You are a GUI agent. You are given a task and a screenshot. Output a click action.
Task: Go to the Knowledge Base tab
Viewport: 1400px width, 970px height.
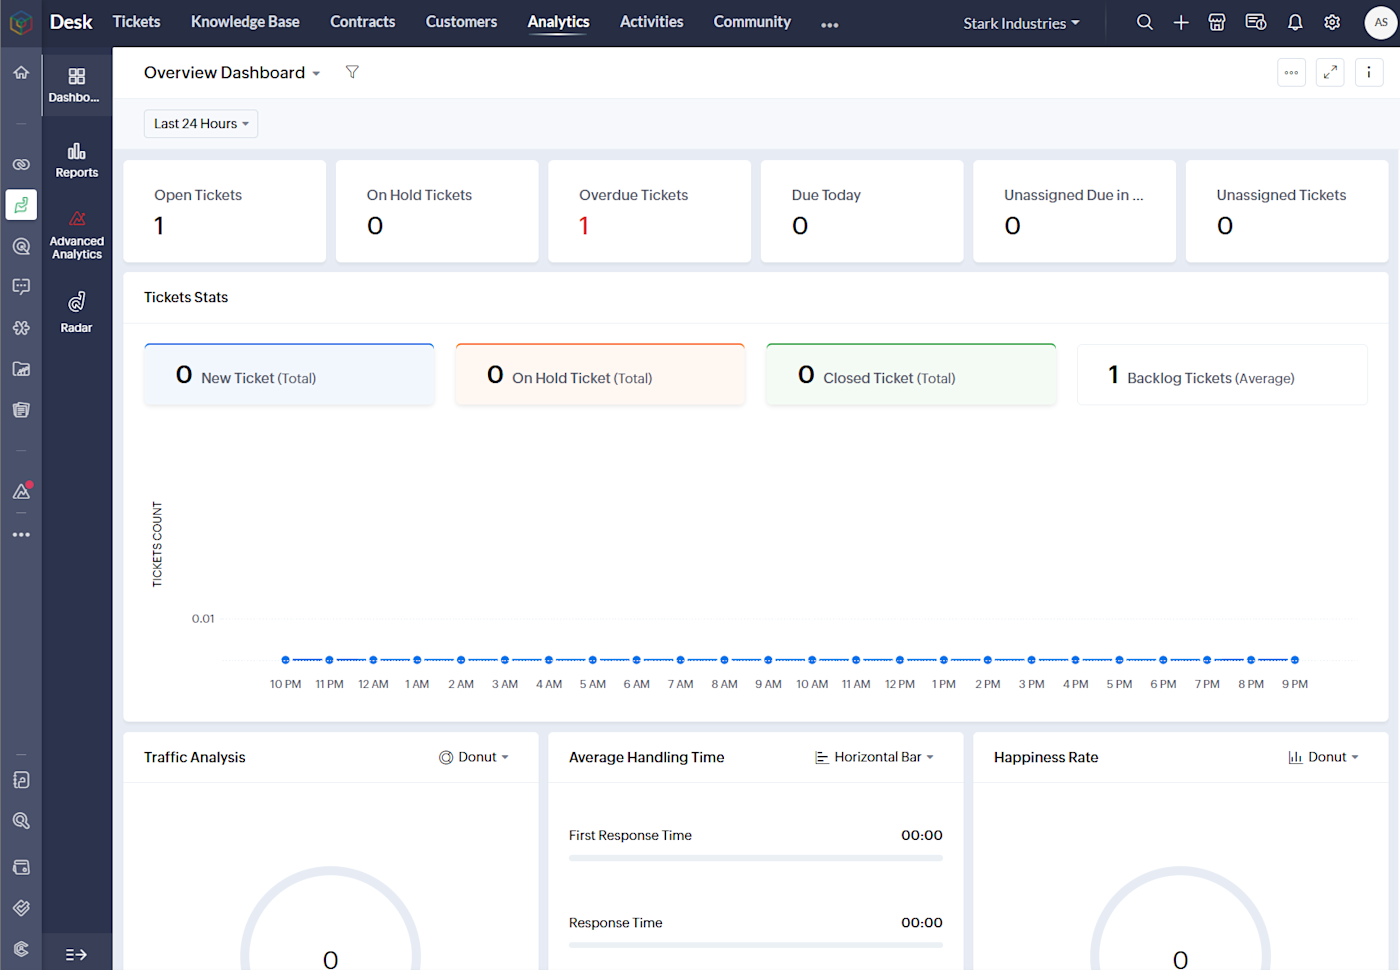(245, 22)
